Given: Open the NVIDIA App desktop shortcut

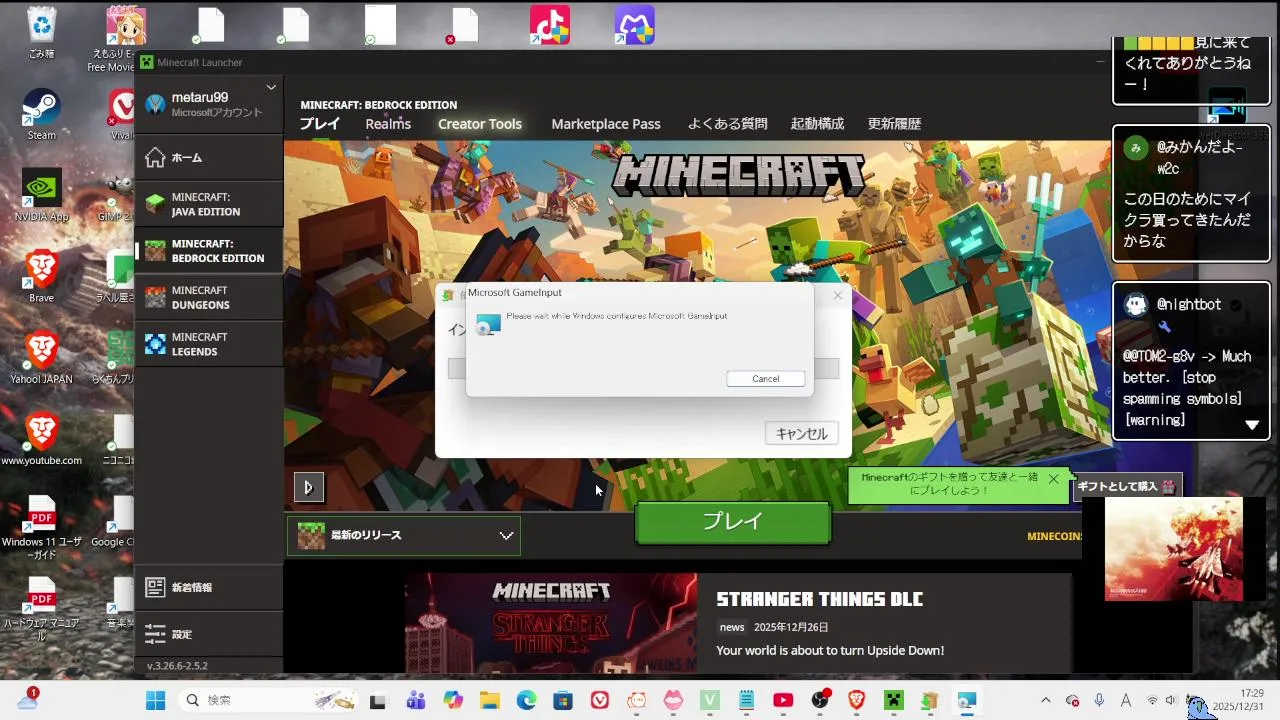Looking at the screenshot, I should [42, 195].
